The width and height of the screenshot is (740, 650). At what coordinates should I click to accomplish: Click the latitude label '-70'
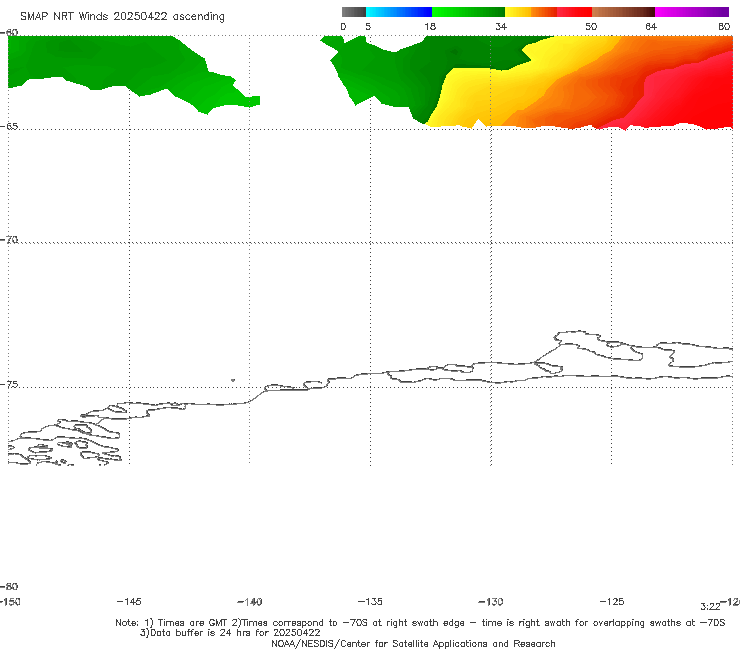(x=9, y=240)
